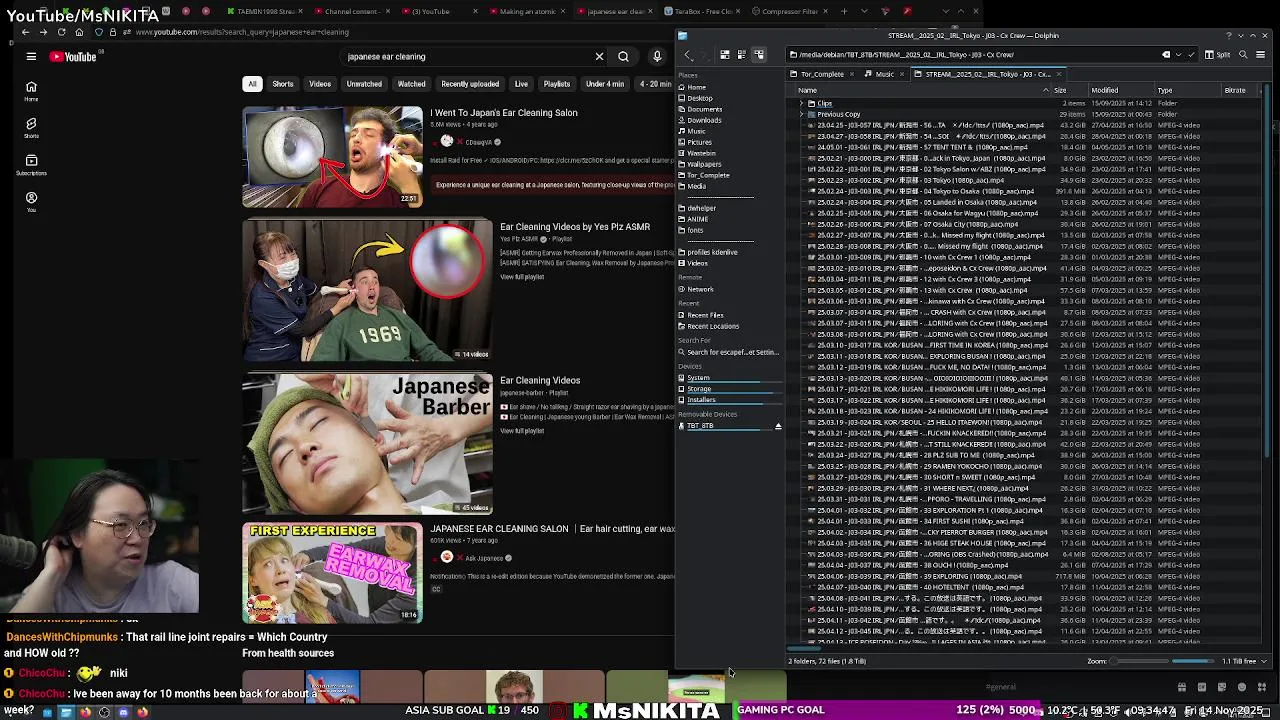This screenshot has width=1280, height=720.
Task: Switch to the Tor_Complete tab in Dolphin
Action: (x=822, y=74)
